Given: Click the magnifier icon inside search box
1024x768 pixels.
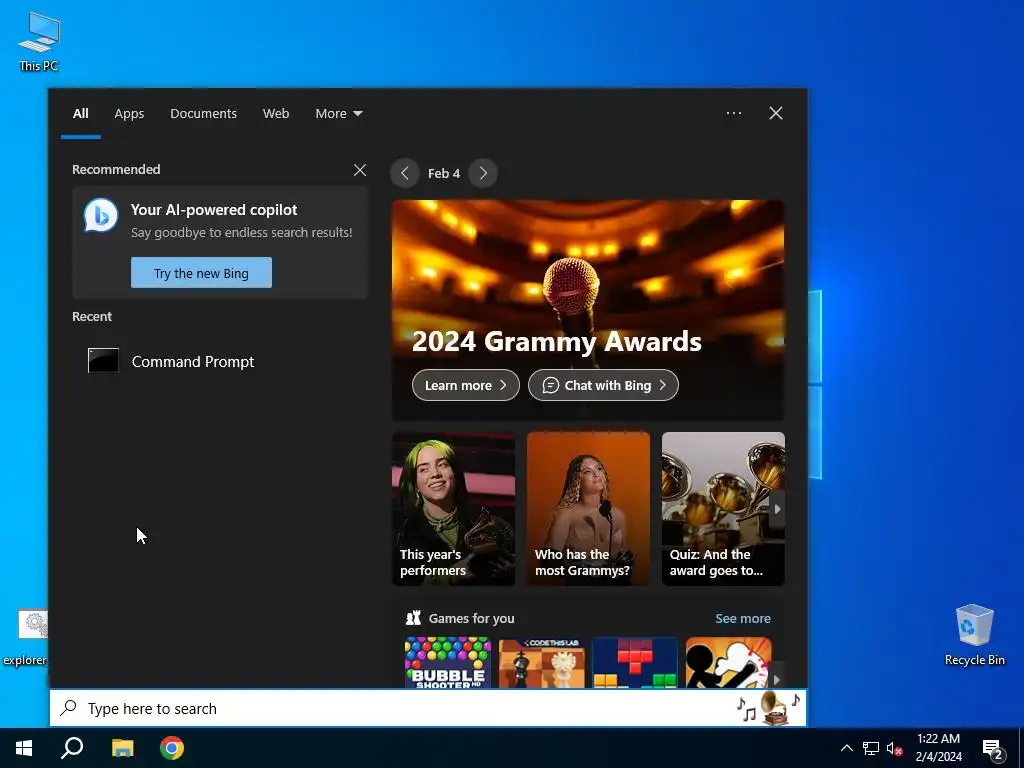Looking at the screenshot, I should [68, 708].
